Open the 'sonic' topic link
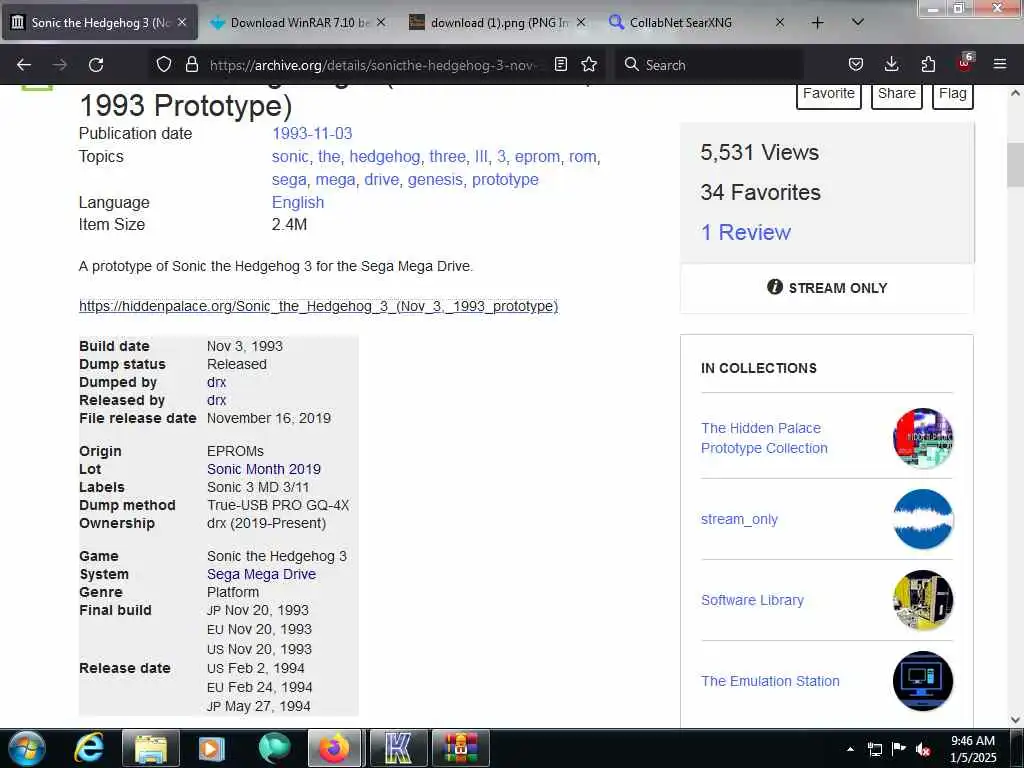This screenshot has width=1024, height=768. click(x=290, y=157)
